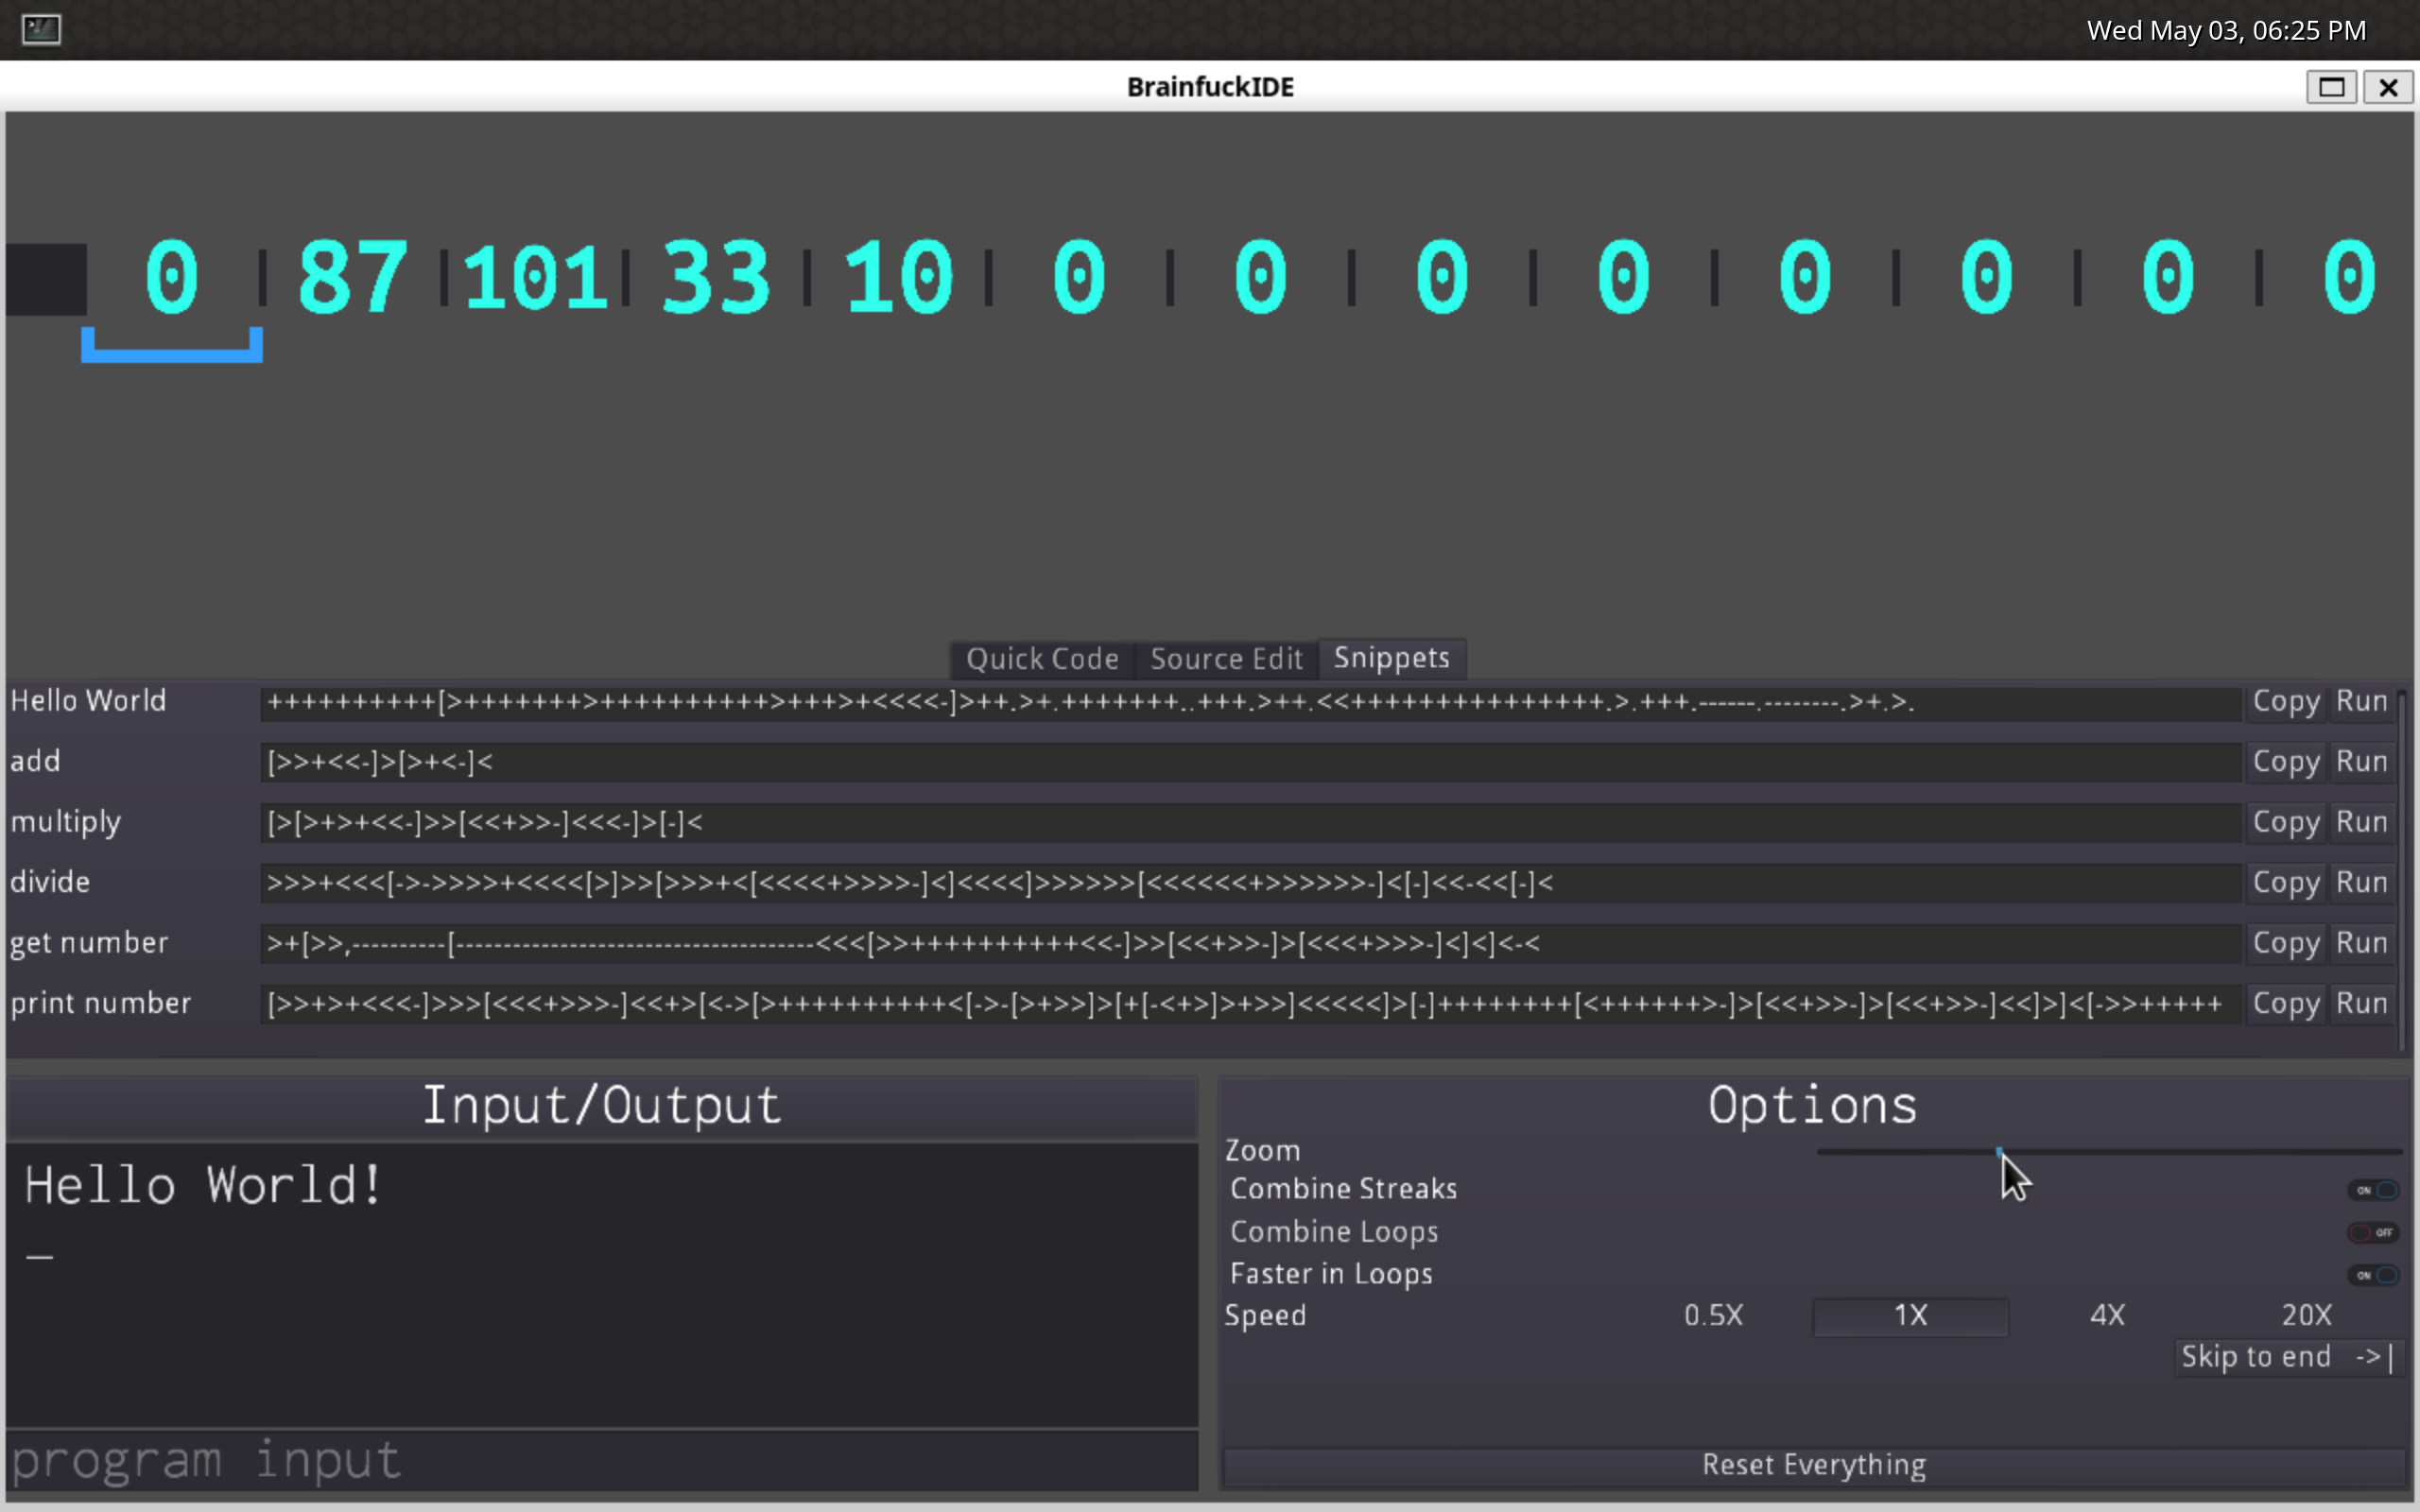The height and width of the screenshot is (1512, 2420).
Task: Run the Hello World snippet
Action: click(x=2361, y=702)
